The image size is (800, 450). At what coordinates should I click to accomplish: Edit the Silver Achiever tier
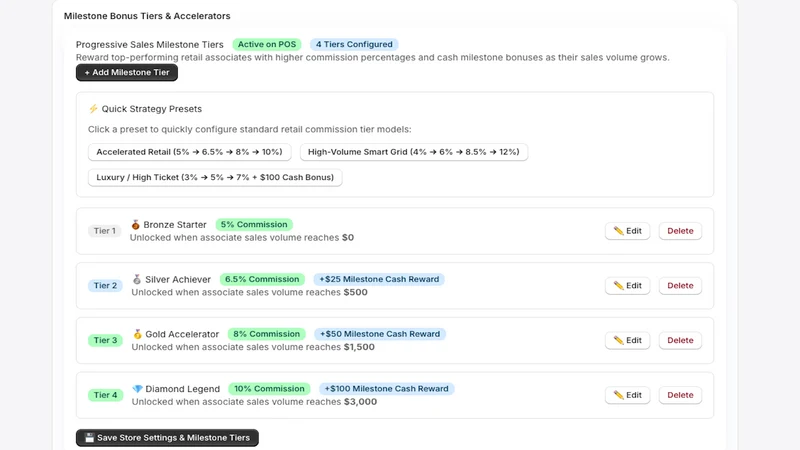628,286
